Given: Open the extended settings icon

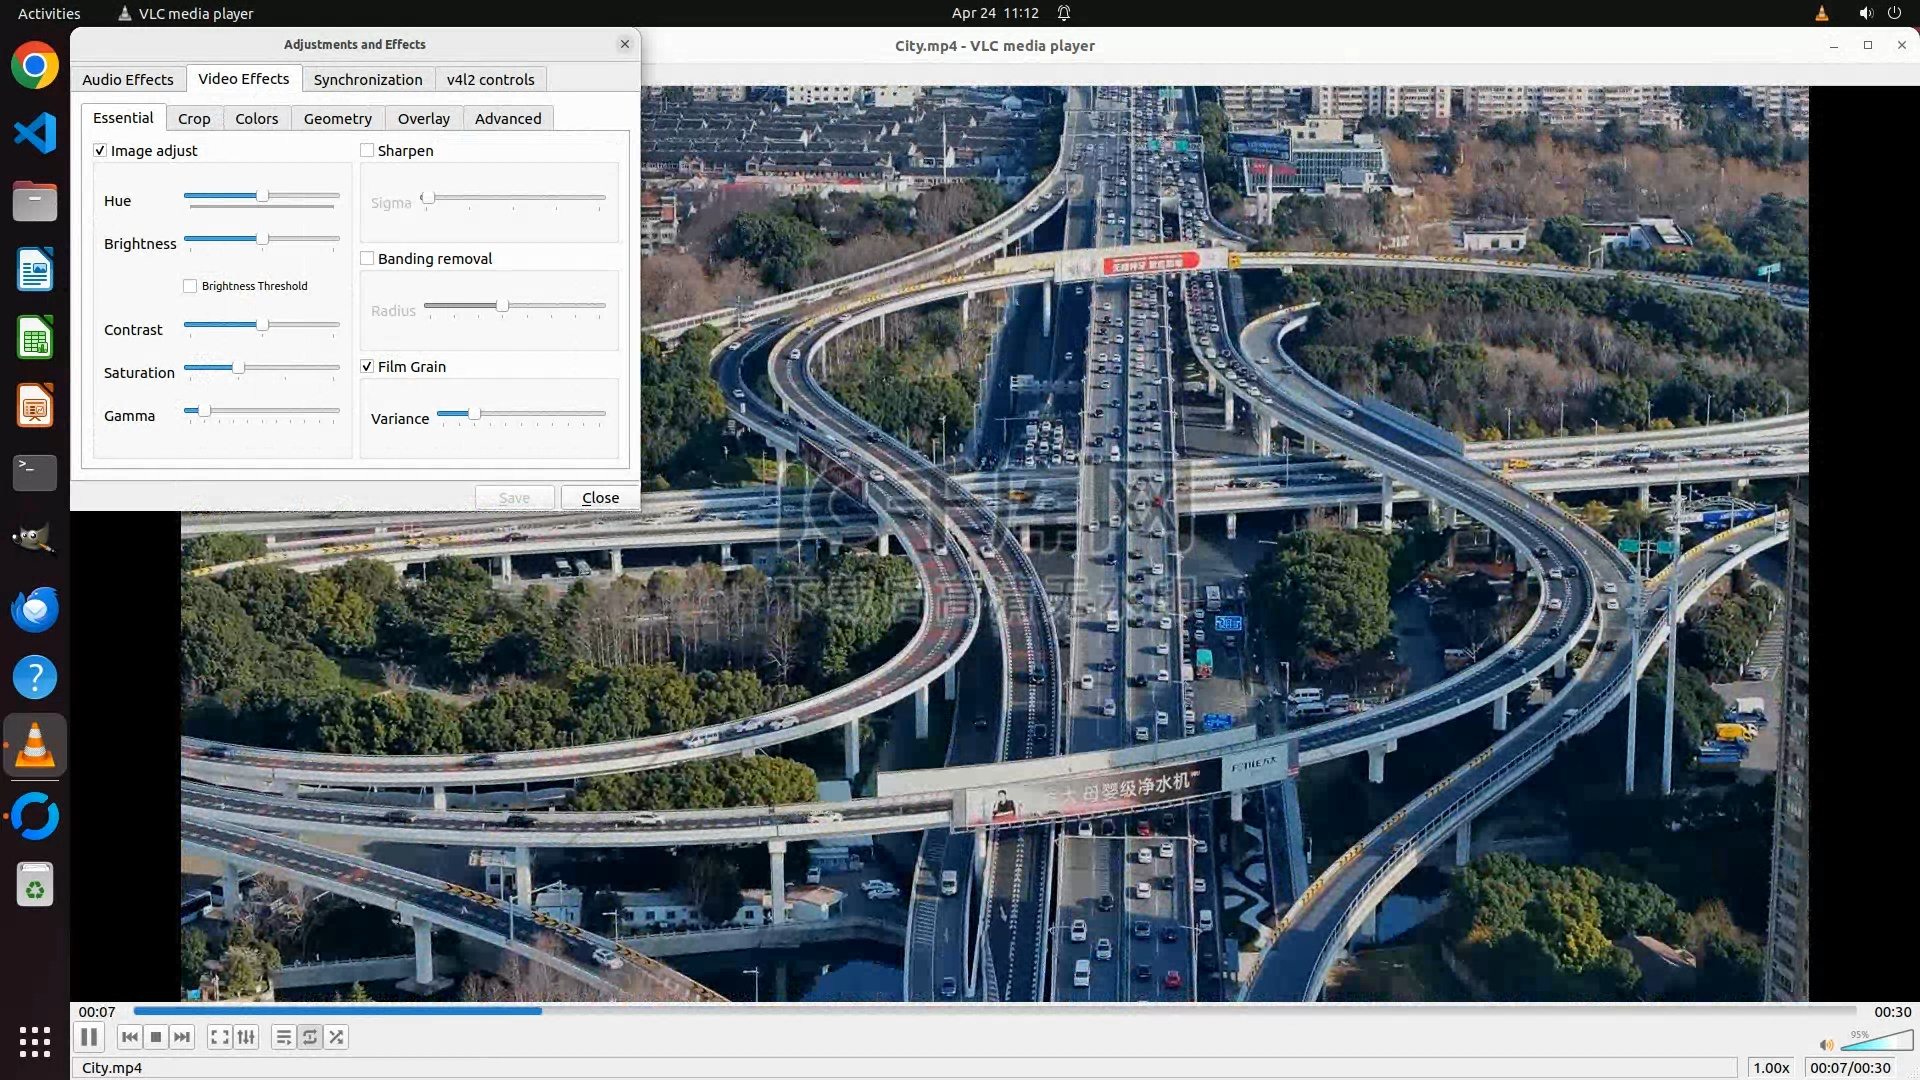Looking at the screenshot, I should (246, 1037).
